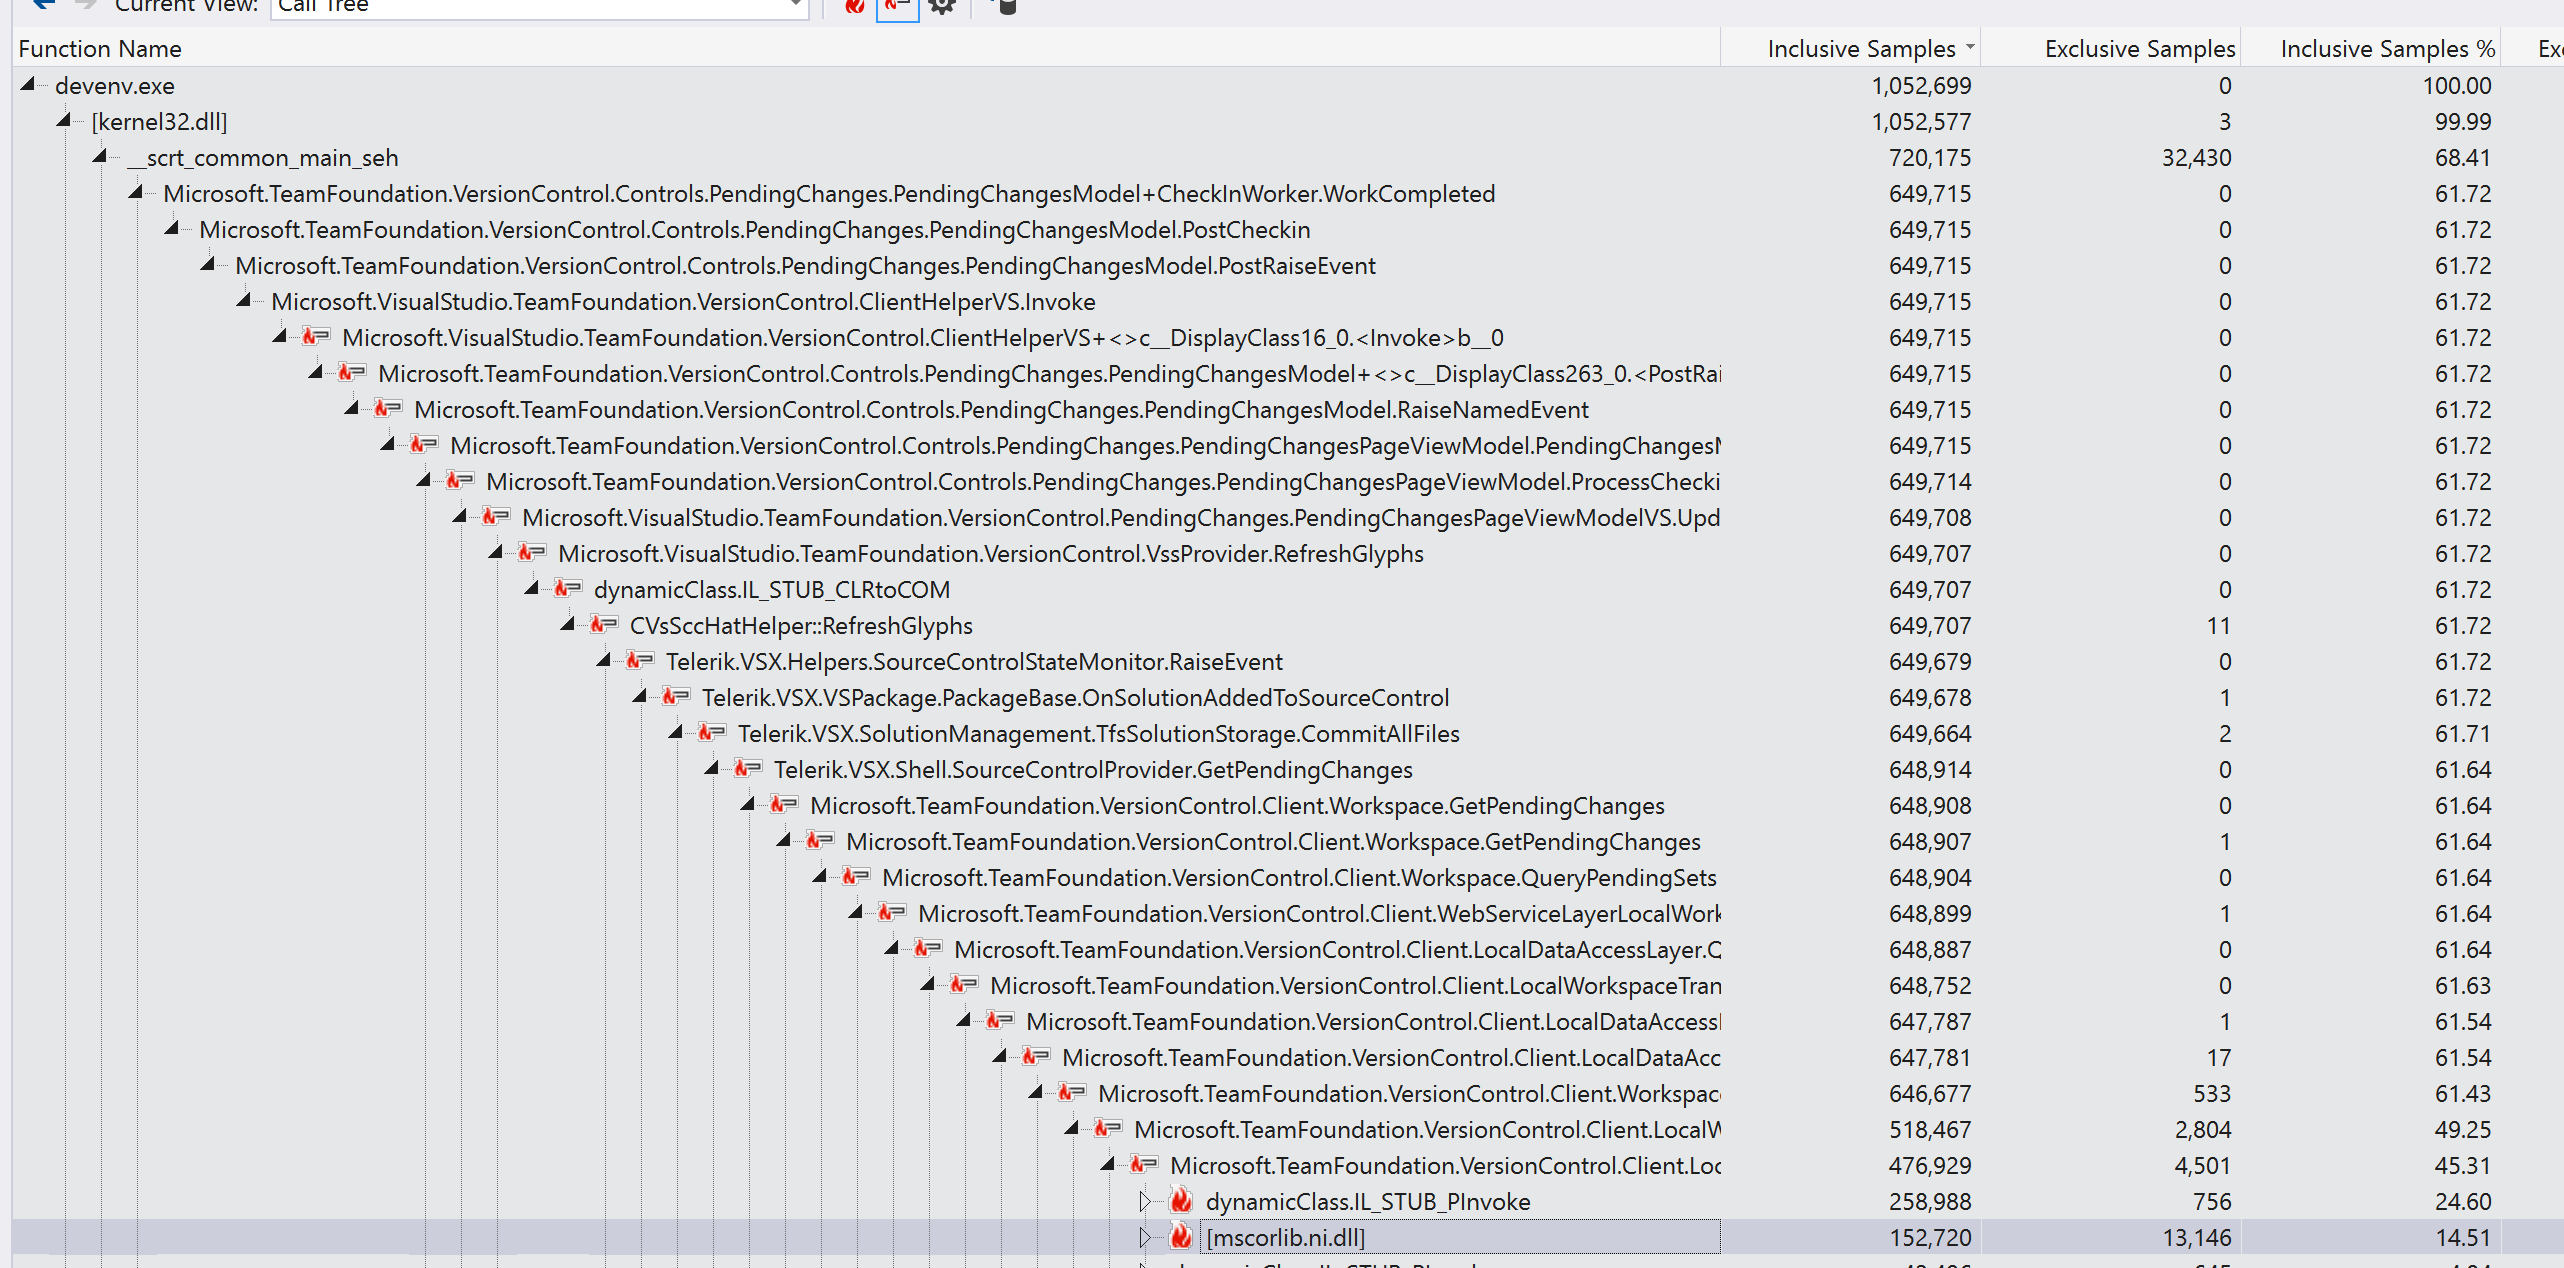Sort by Inclusive Samples column header

(x=1860, y=49)
